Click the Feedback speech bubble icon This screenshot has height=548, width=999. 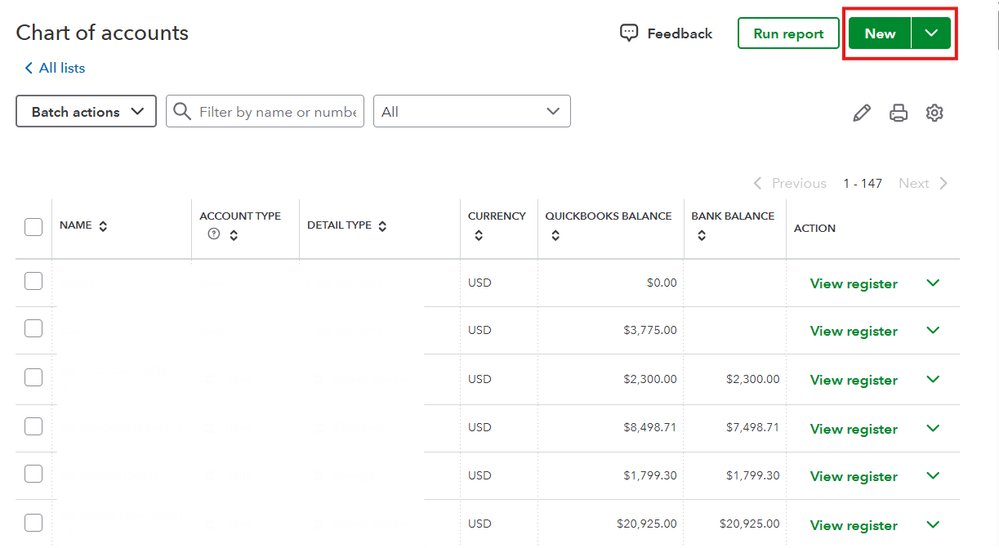tap(629, 33)
